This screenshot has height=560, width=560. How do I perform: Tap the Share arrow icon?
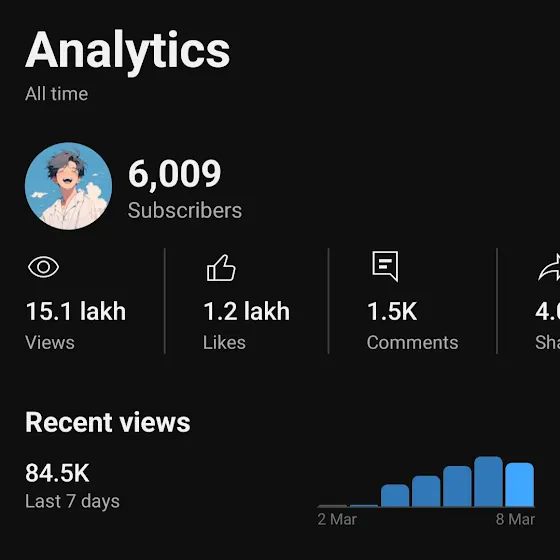pos(549,267)
